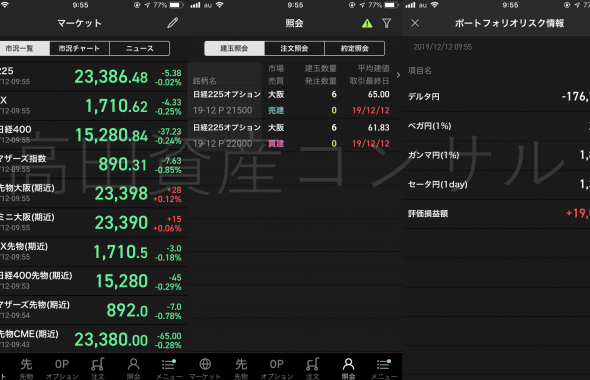Select the 市況一覧 tab

click(x=24, y=48)
